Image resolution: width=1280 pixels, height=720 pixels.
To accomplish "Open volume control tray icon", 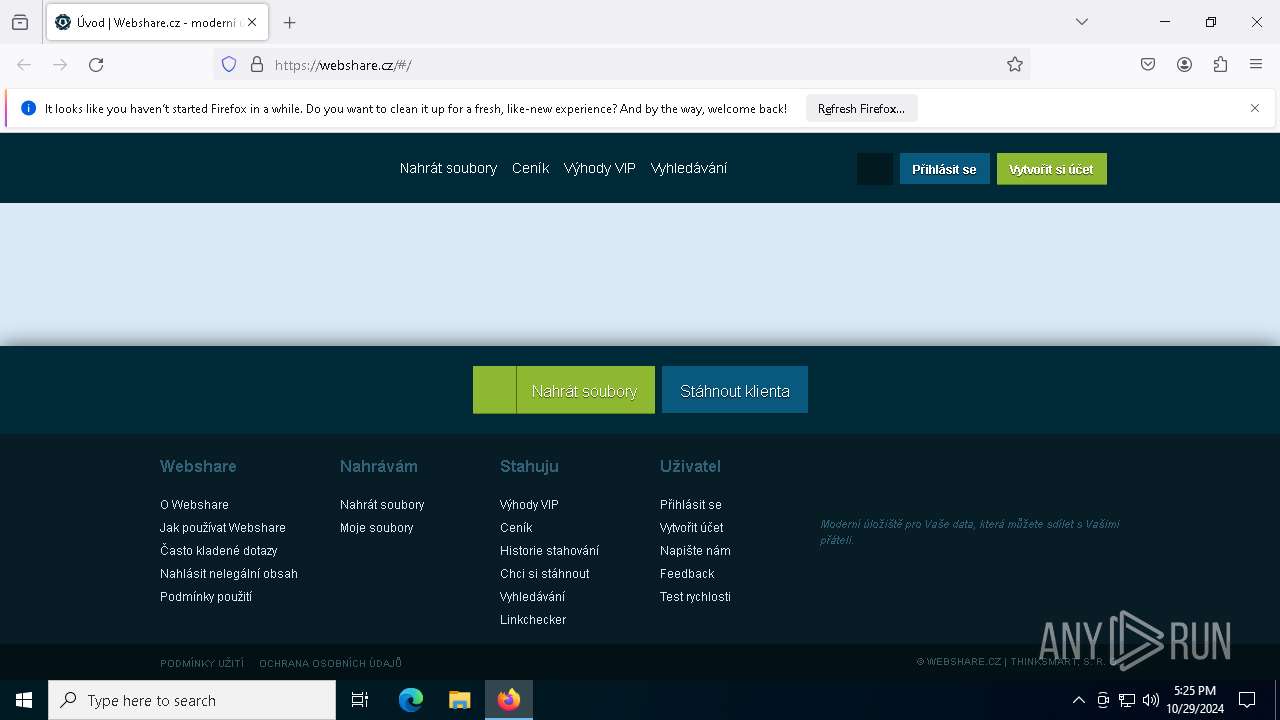I will 1151,700.
